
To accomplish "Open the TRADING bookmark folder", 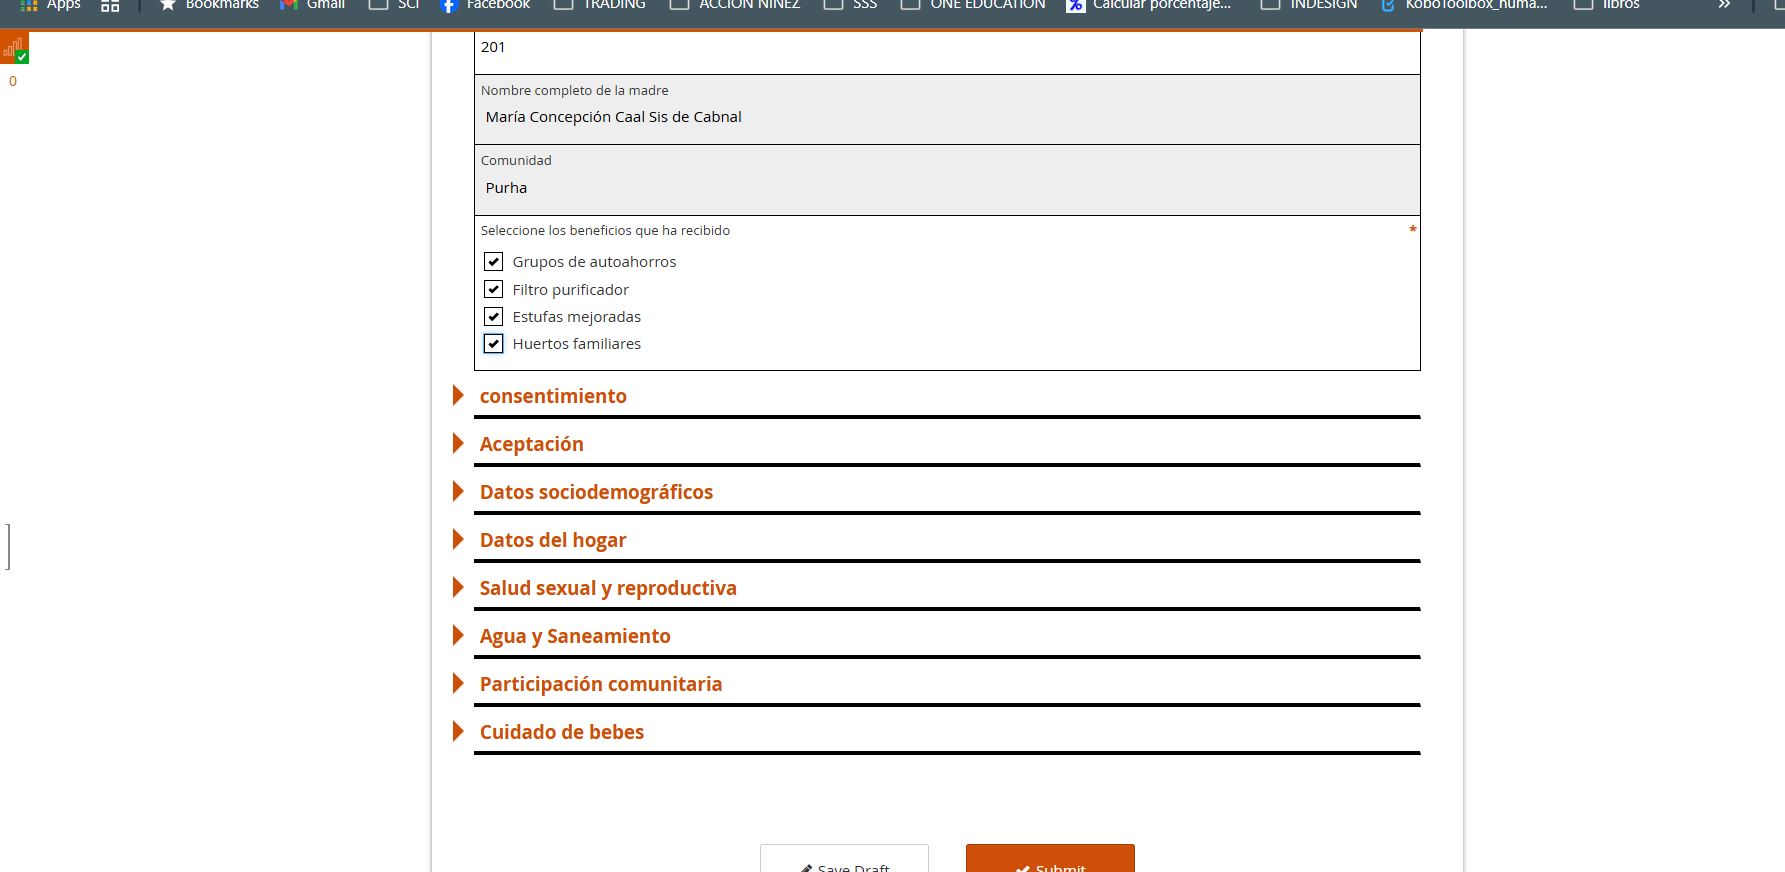I will pyautogui.click(x=601, y=5).
